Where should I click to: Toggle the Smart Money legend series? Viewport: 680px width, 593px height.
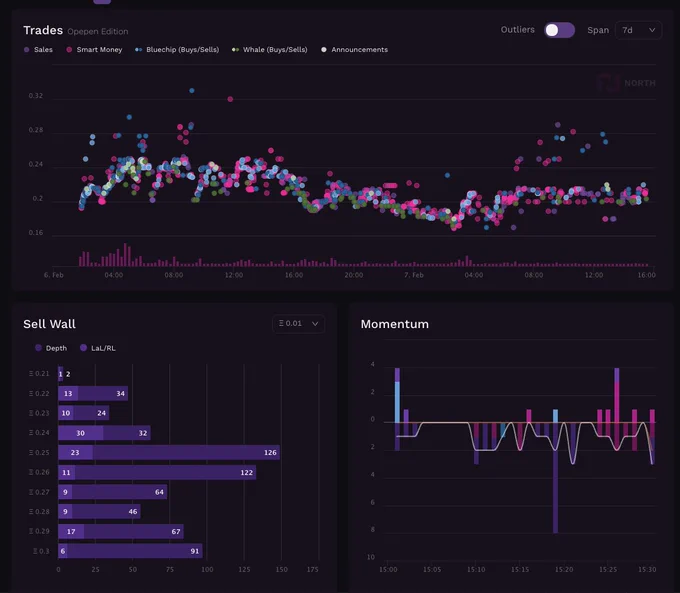pos(94,49)
